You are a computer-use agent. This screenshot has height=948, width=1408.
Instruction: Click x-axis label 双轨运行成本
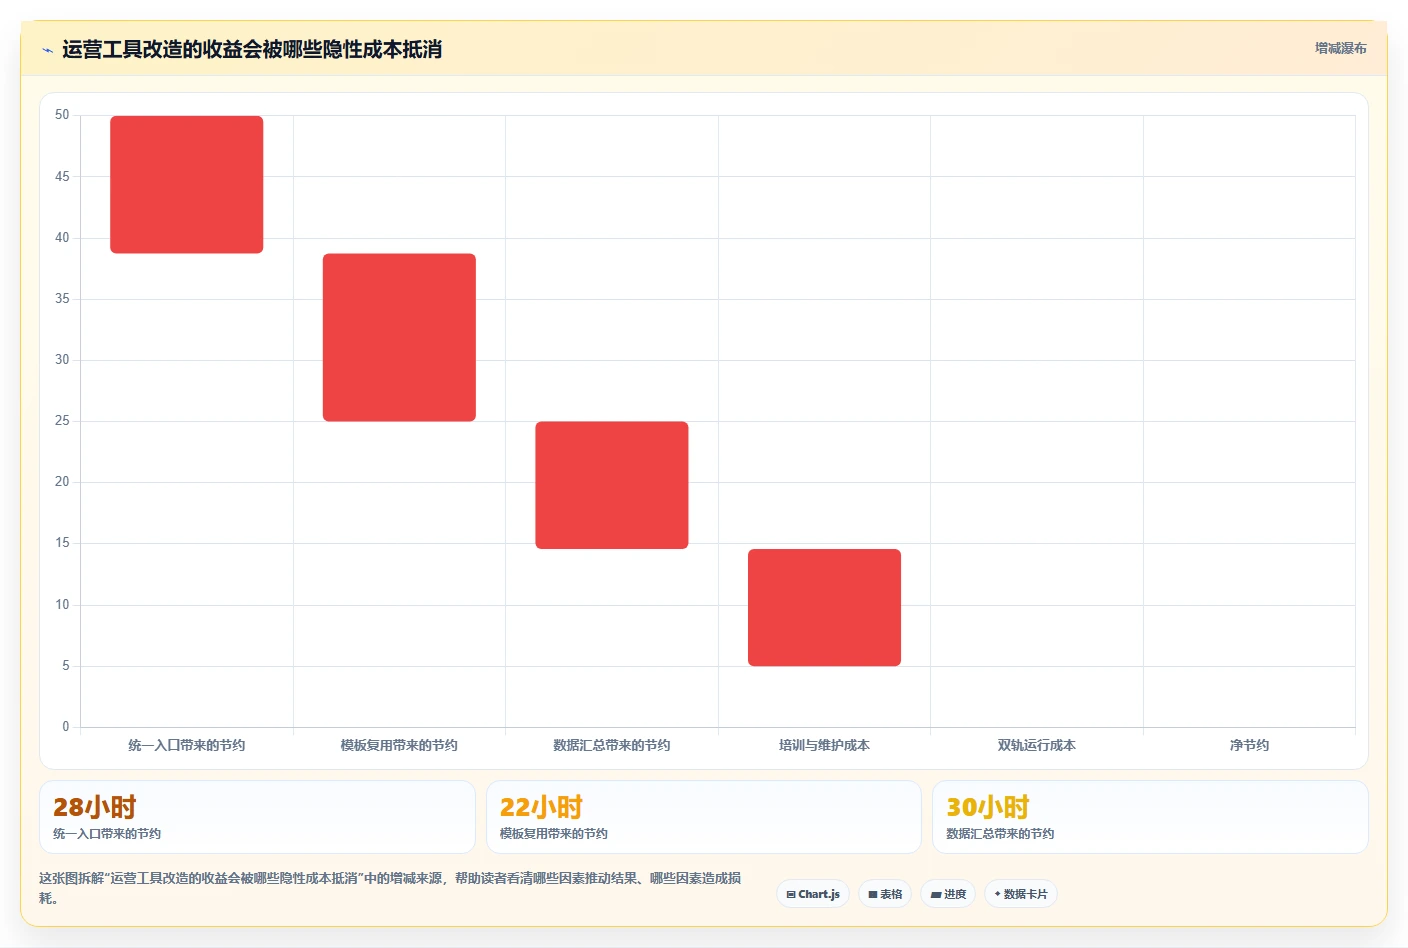click(1037, 745)
